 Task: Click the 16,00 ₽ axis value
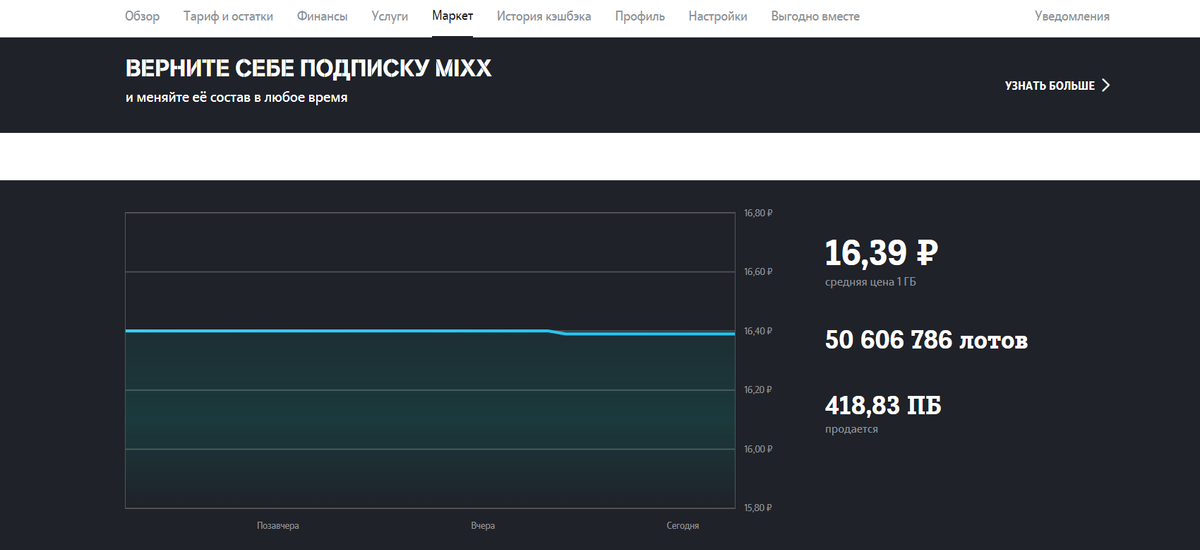[x=759, y=449]
